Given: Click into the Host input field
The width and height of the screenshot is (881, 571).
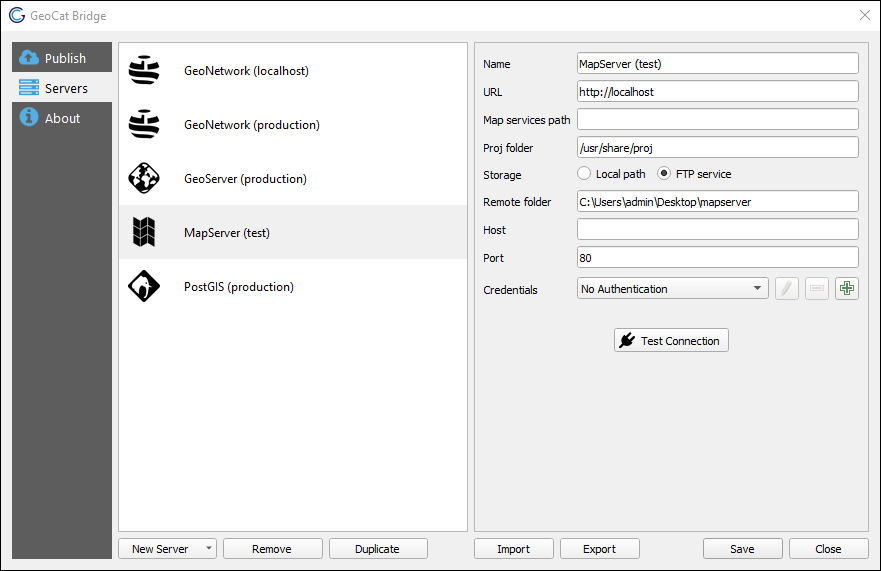Looking at the screenshot, I should (718, 230).
